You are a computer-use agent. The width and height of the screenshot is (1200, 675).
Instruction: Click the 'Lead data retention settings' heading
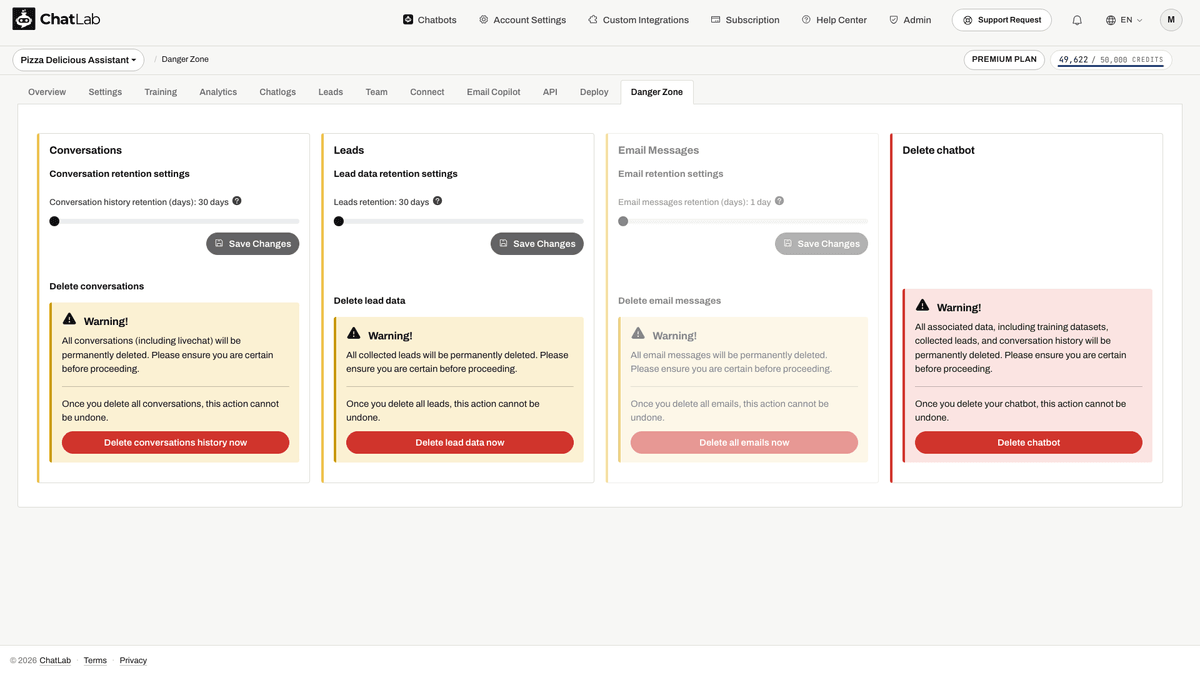(x=396, y=174)
